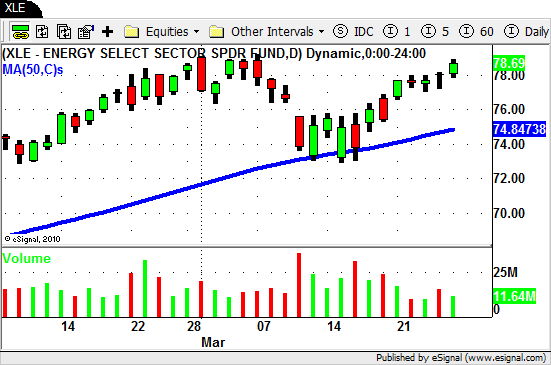The width and height of the screenshot is (551, 365).
Task: Click the Equities folder icon
Action: (131, 32)
